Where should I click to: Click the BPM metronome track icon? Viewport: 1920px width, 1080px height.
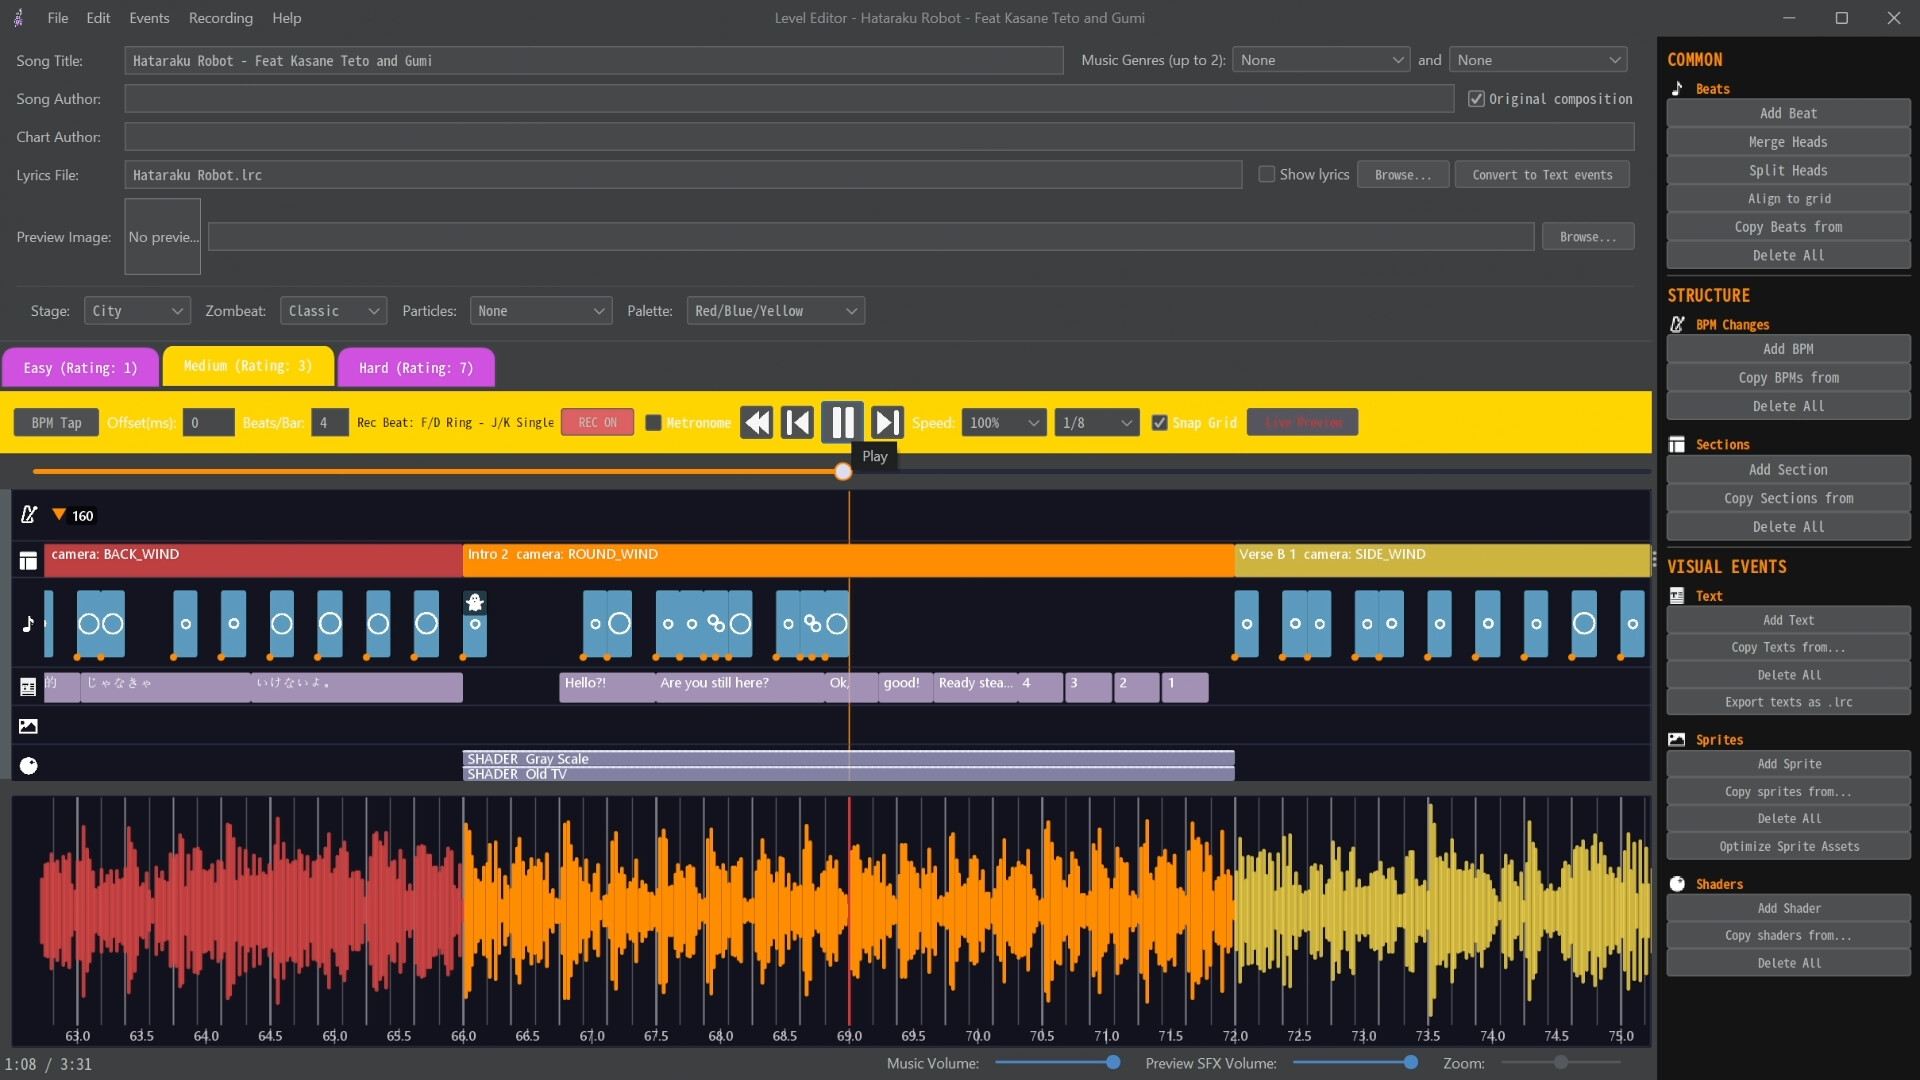click(x=29, y=515)
